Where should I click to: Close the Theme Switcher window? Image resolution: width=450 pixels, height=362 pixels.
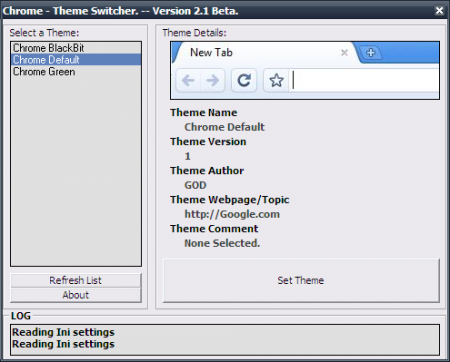pos(440,11)
